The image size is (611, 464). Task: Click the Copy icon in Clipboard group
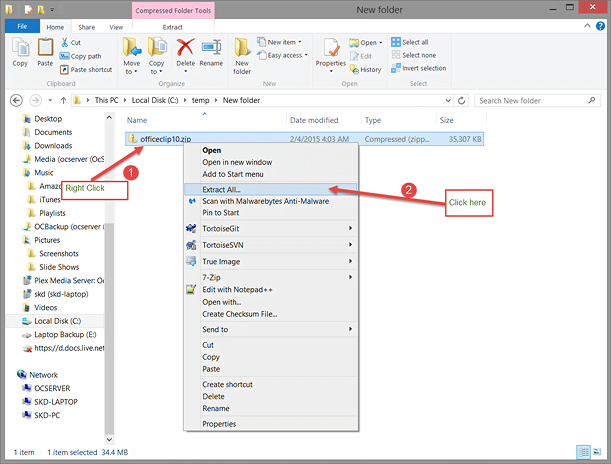[20, 50]
